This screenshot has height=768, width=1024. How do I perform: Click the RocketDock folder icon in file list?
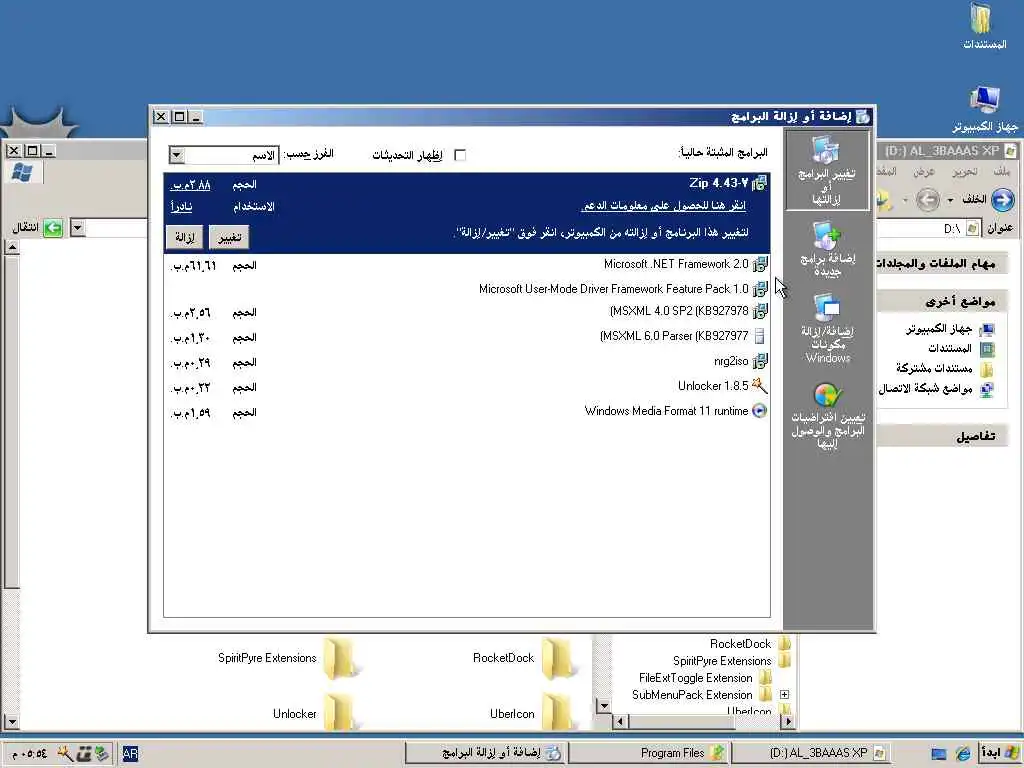point(558,658)
